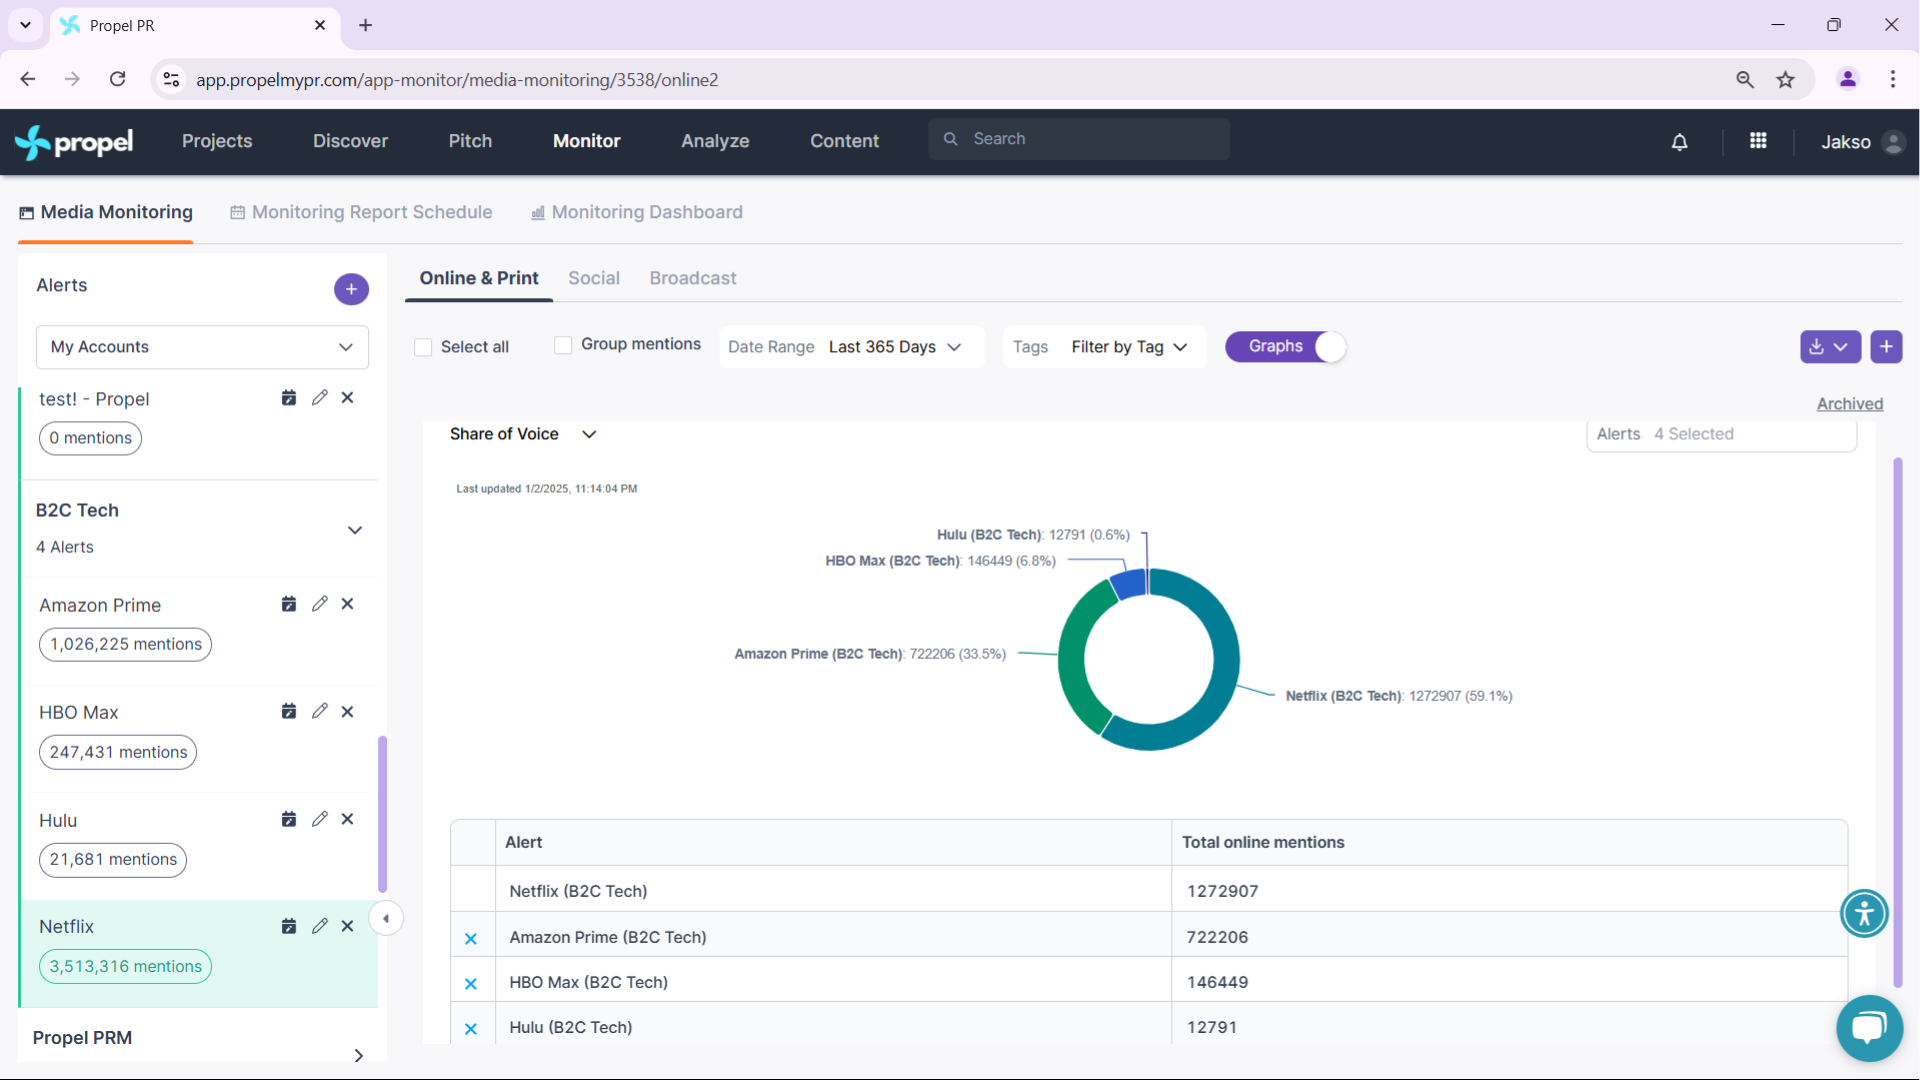Click 247,431 mentions badge
This screenshot has width=1920, height=1080.
[x=118, y=752]
